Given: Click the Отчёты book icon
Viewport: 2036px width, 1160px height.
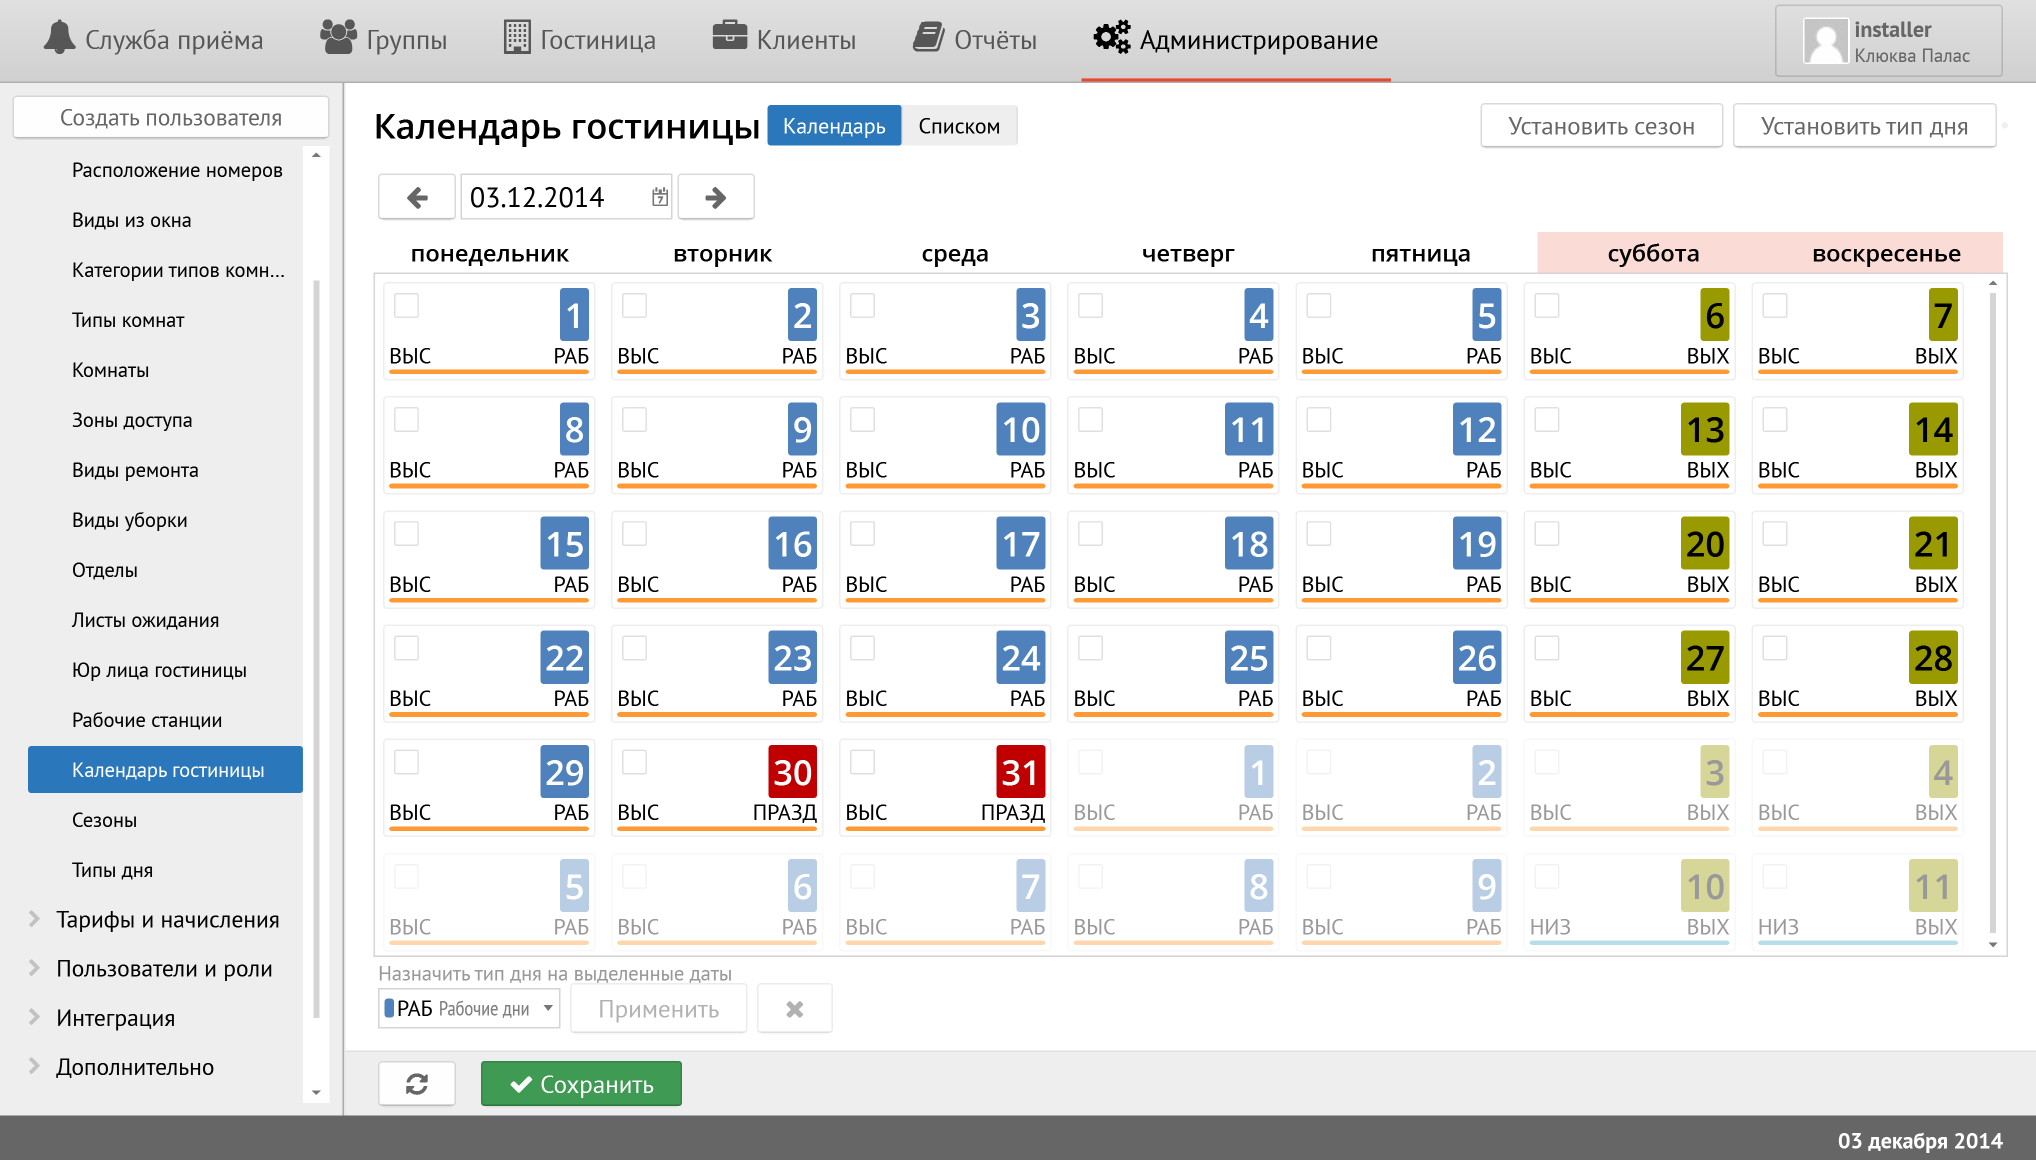Looking at the screenshot, I should pos(928,38).
